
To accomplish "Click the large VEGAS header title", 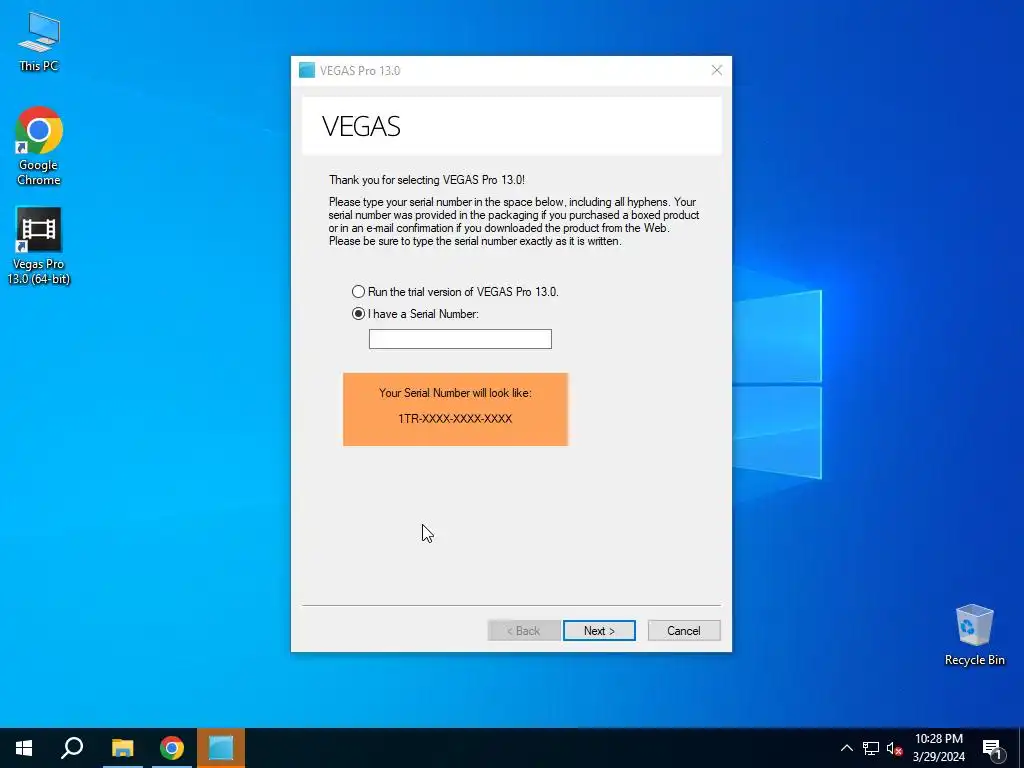I will tap(361, 126).
